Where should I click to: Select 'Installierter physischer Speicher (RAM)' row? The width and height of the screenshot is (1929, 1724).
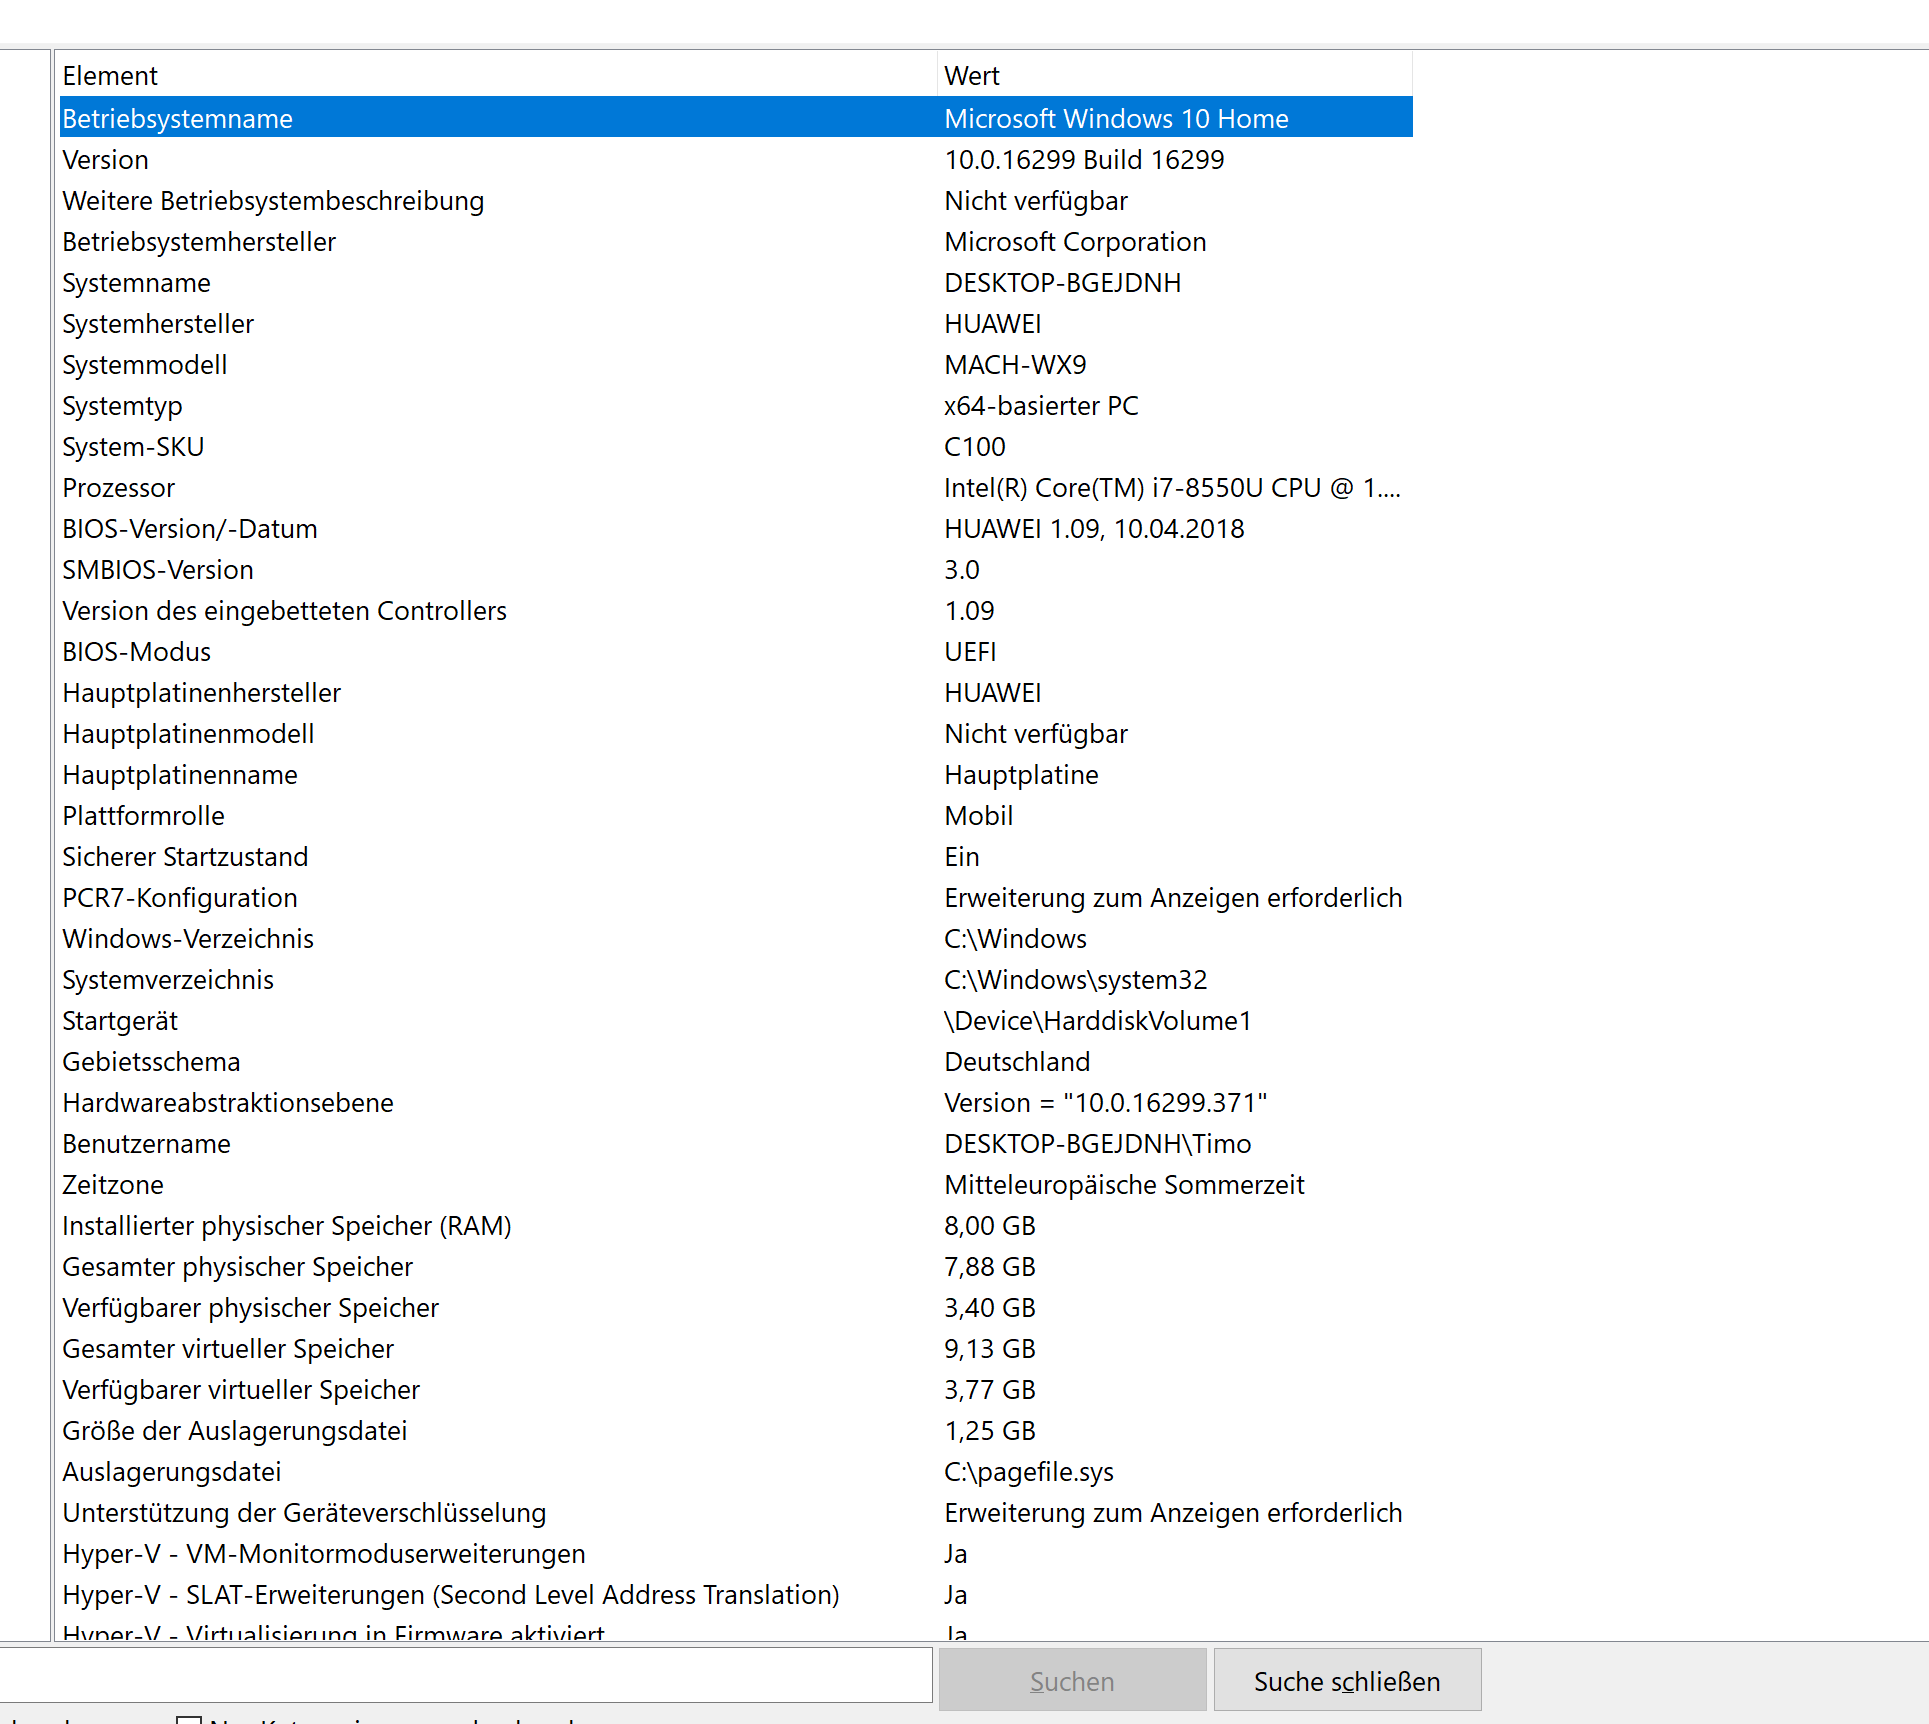[x=287, y=1226]
